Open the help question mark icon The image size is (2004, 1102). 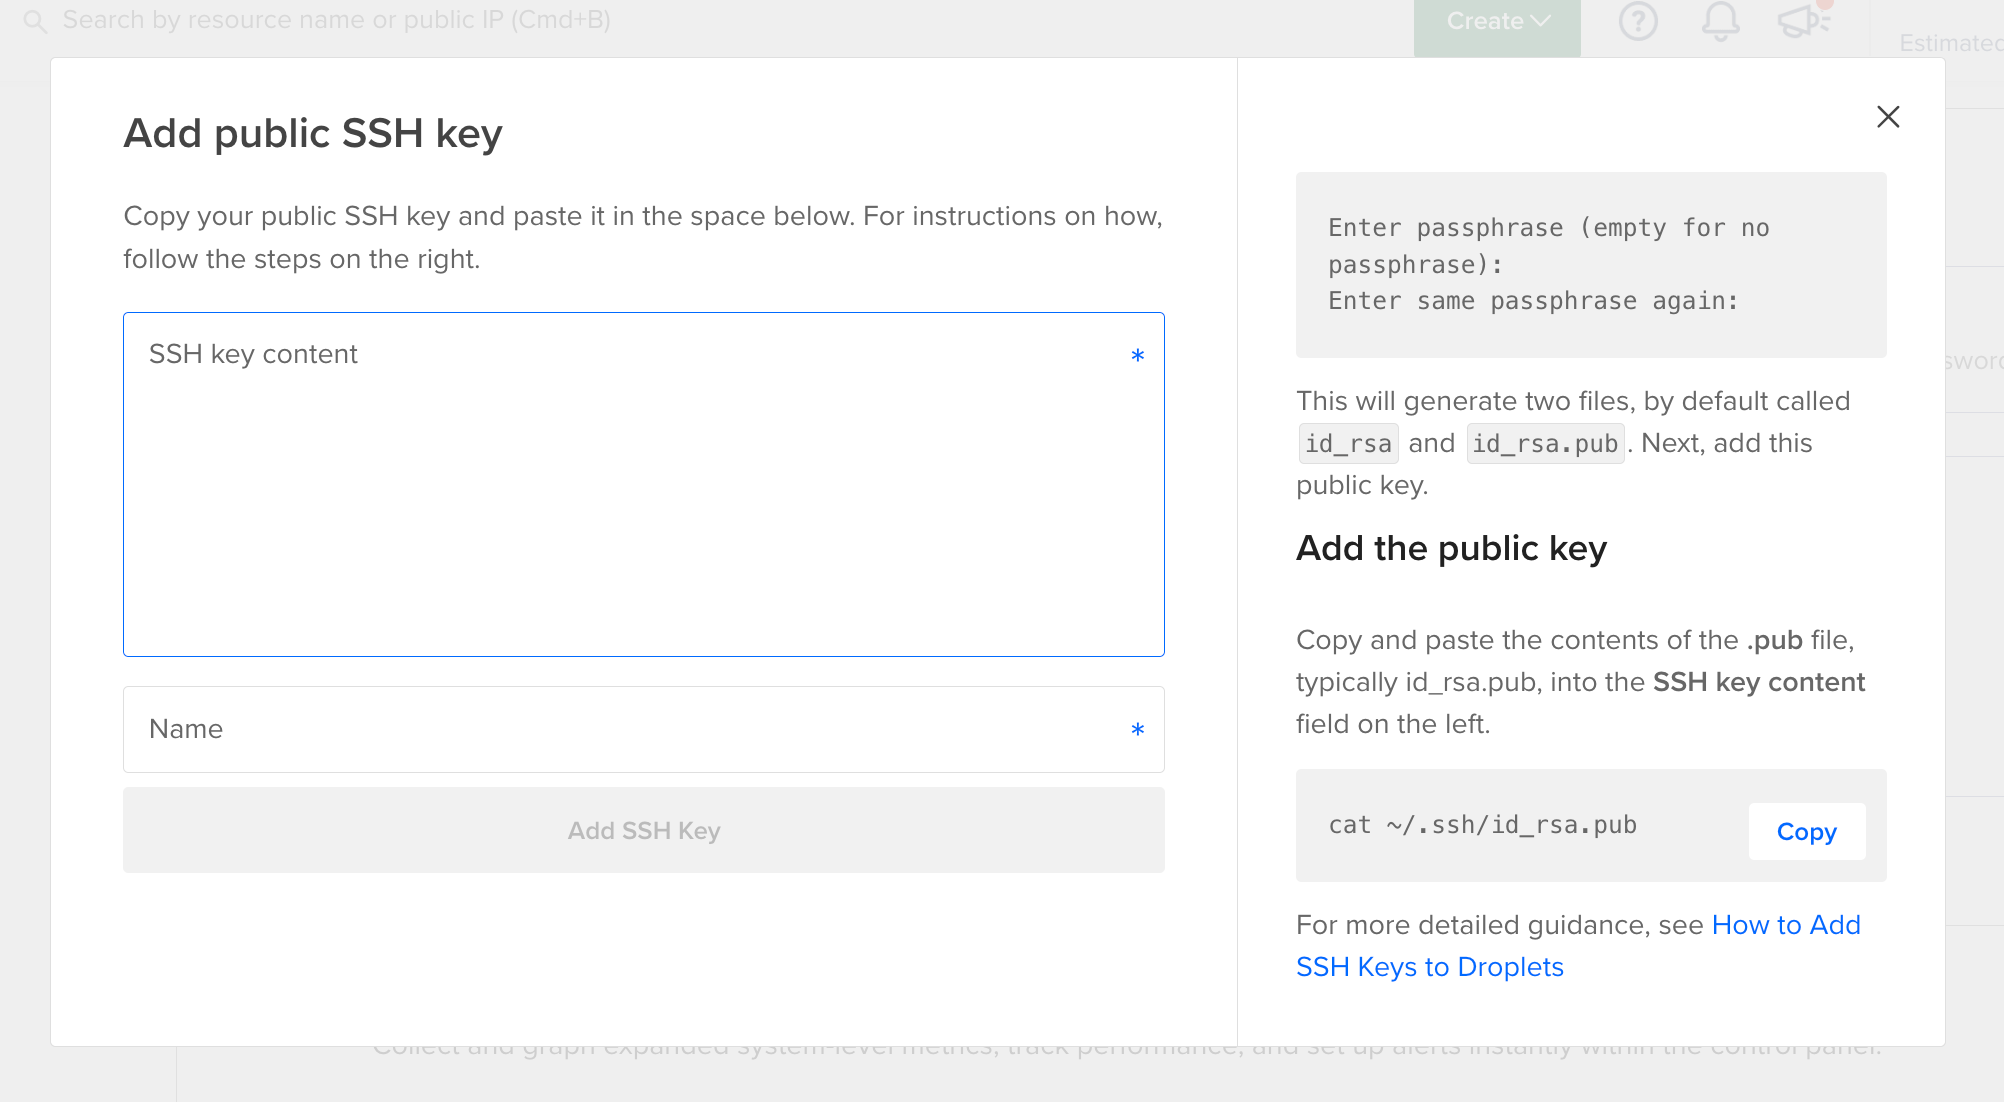point(1638,21)
